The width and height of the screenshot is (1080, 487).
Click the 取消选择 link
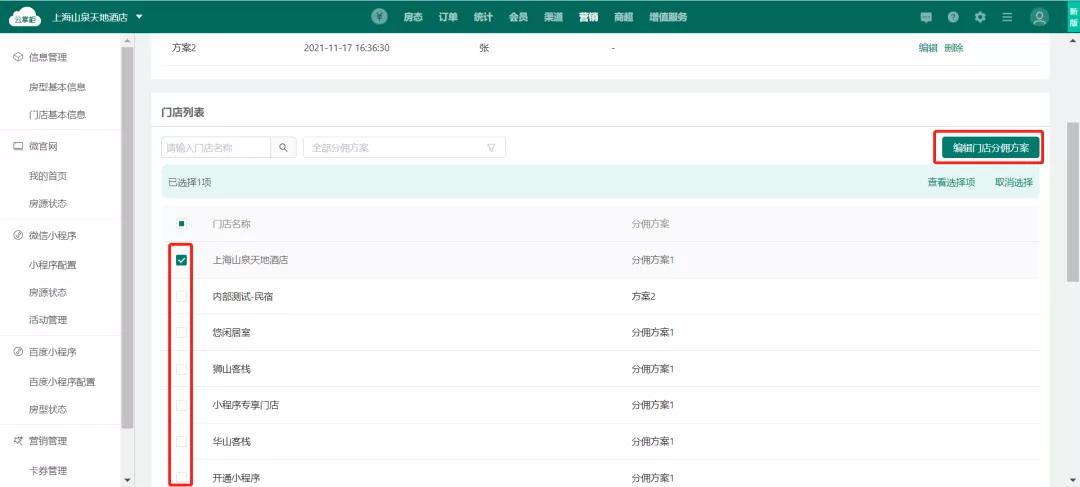(x=1013, y=183)
